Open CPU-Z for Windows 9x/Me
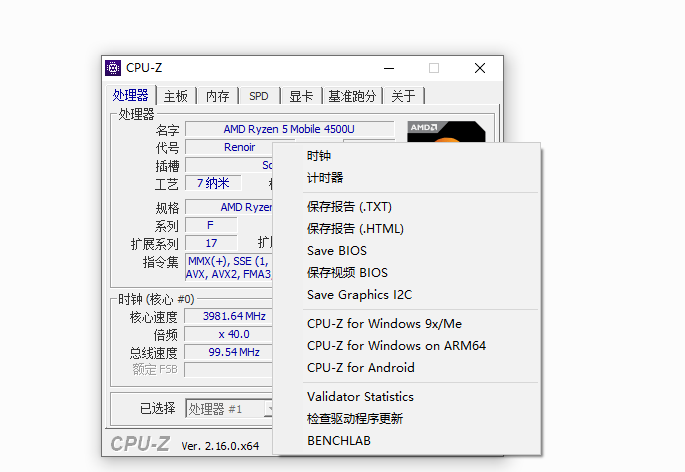 coord(407,323)
